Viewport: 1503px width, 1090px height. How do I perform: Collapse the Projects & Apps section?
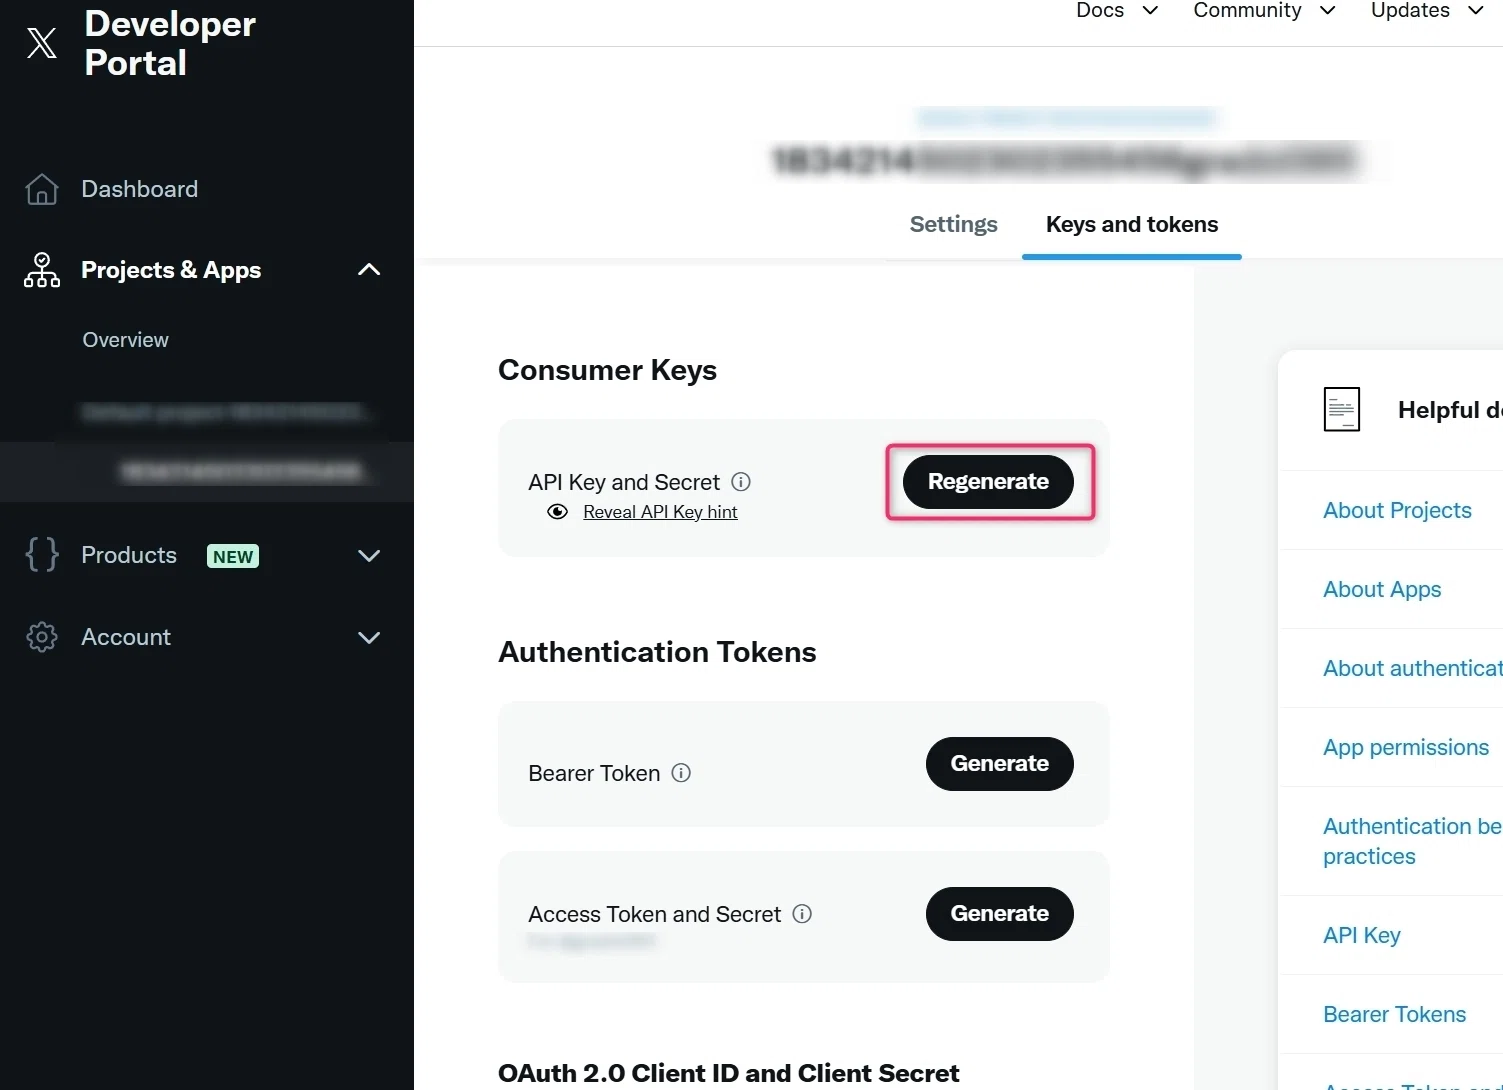point(369,270)
